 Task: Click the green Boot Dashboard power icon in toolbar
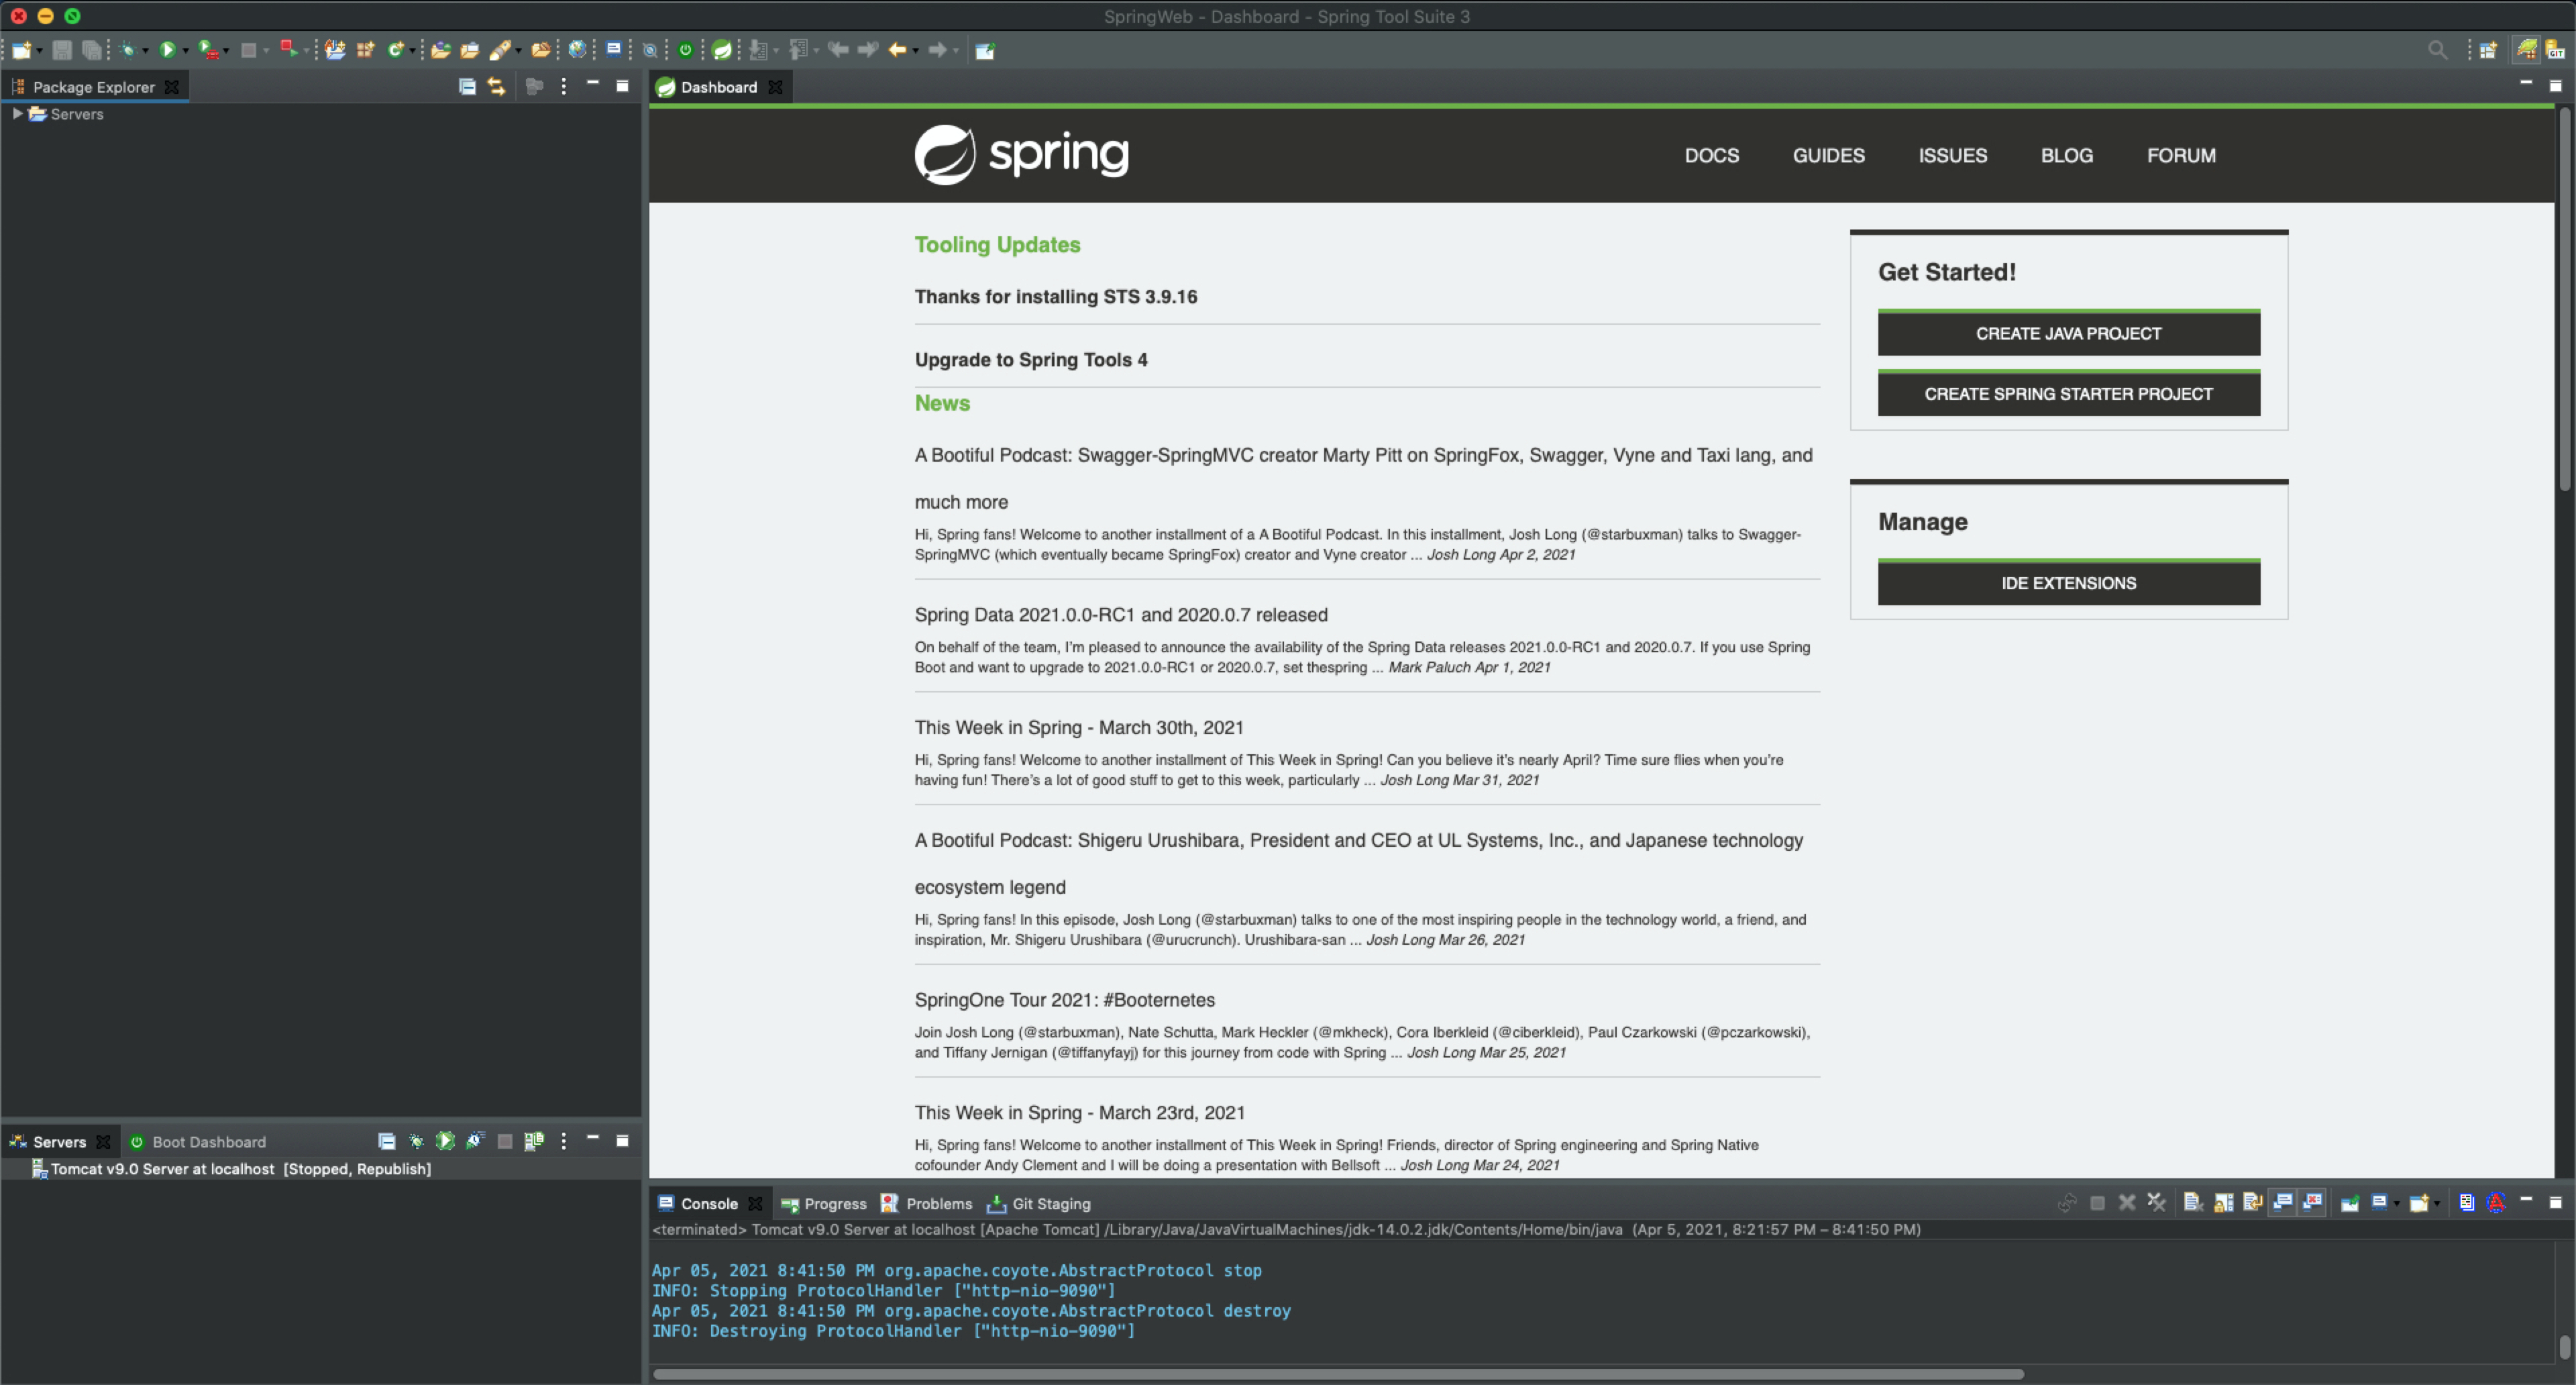tap(686, 50)
